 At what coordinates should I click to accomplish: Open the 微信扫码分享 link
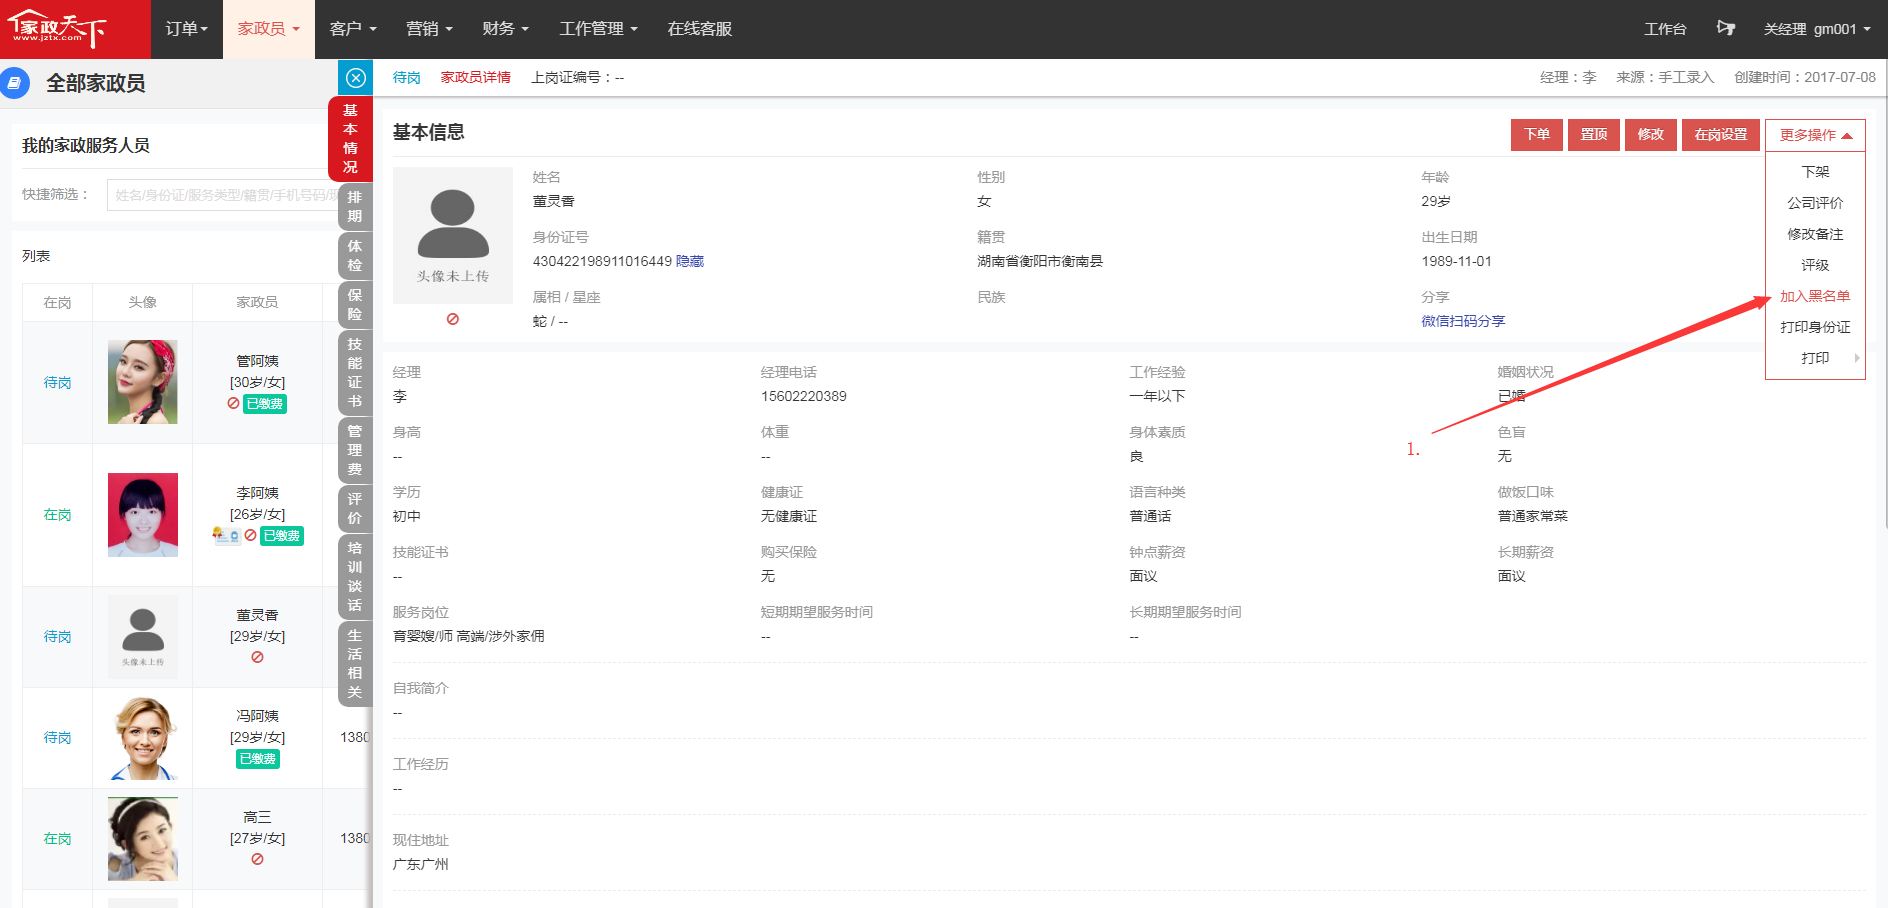[1463, 321]
